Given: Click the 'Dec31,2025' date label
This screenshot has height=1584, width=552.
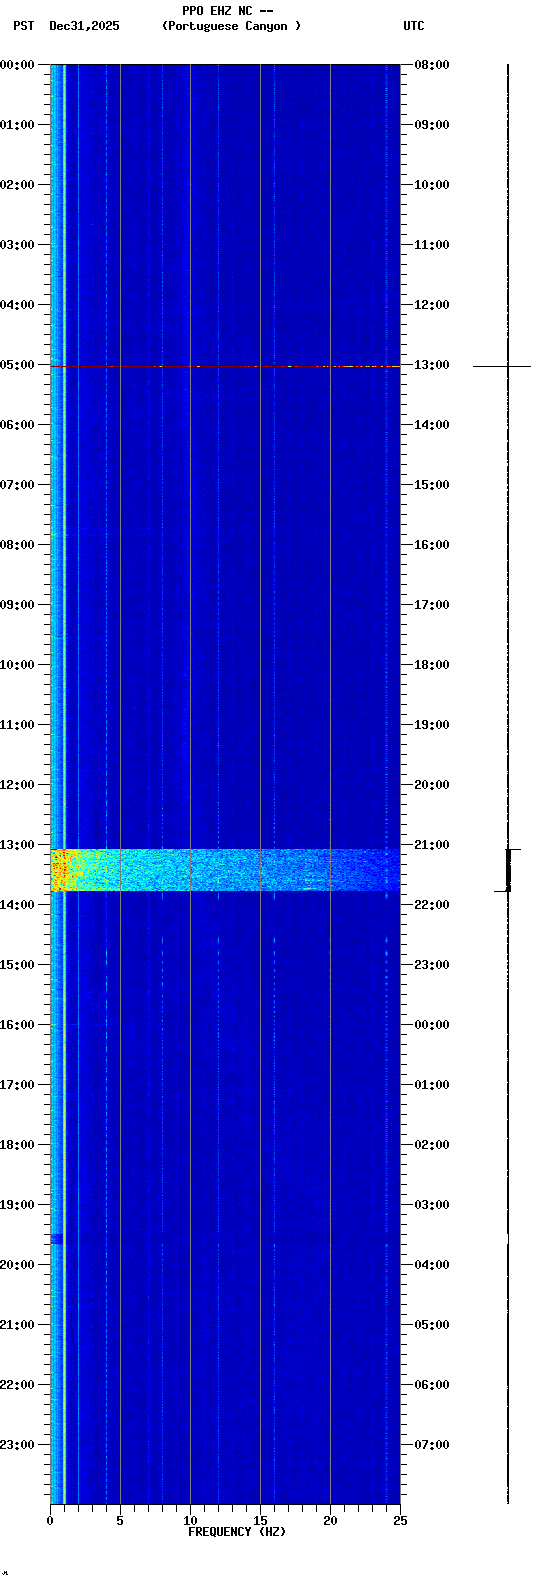Looking at the screenshot, I should (x=84, y=26).
